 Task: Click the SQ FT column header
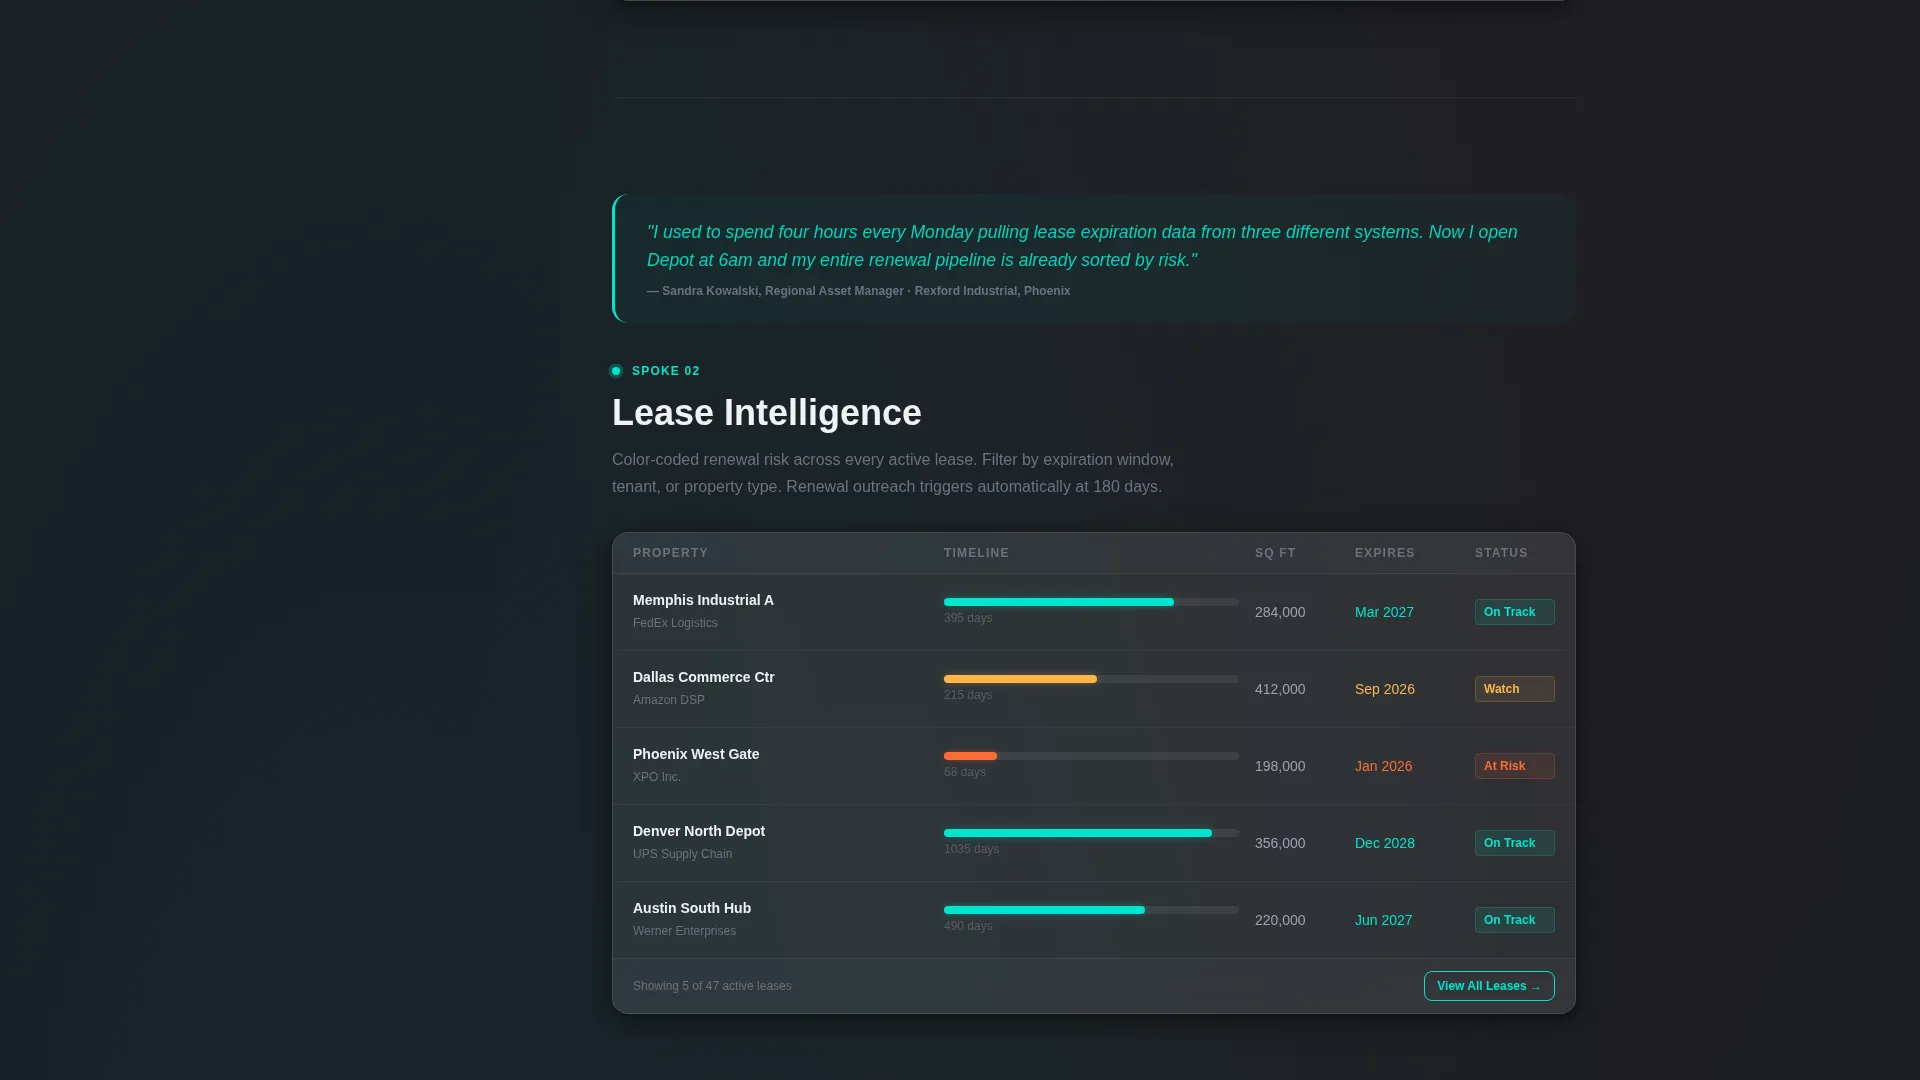point(1275,553)
